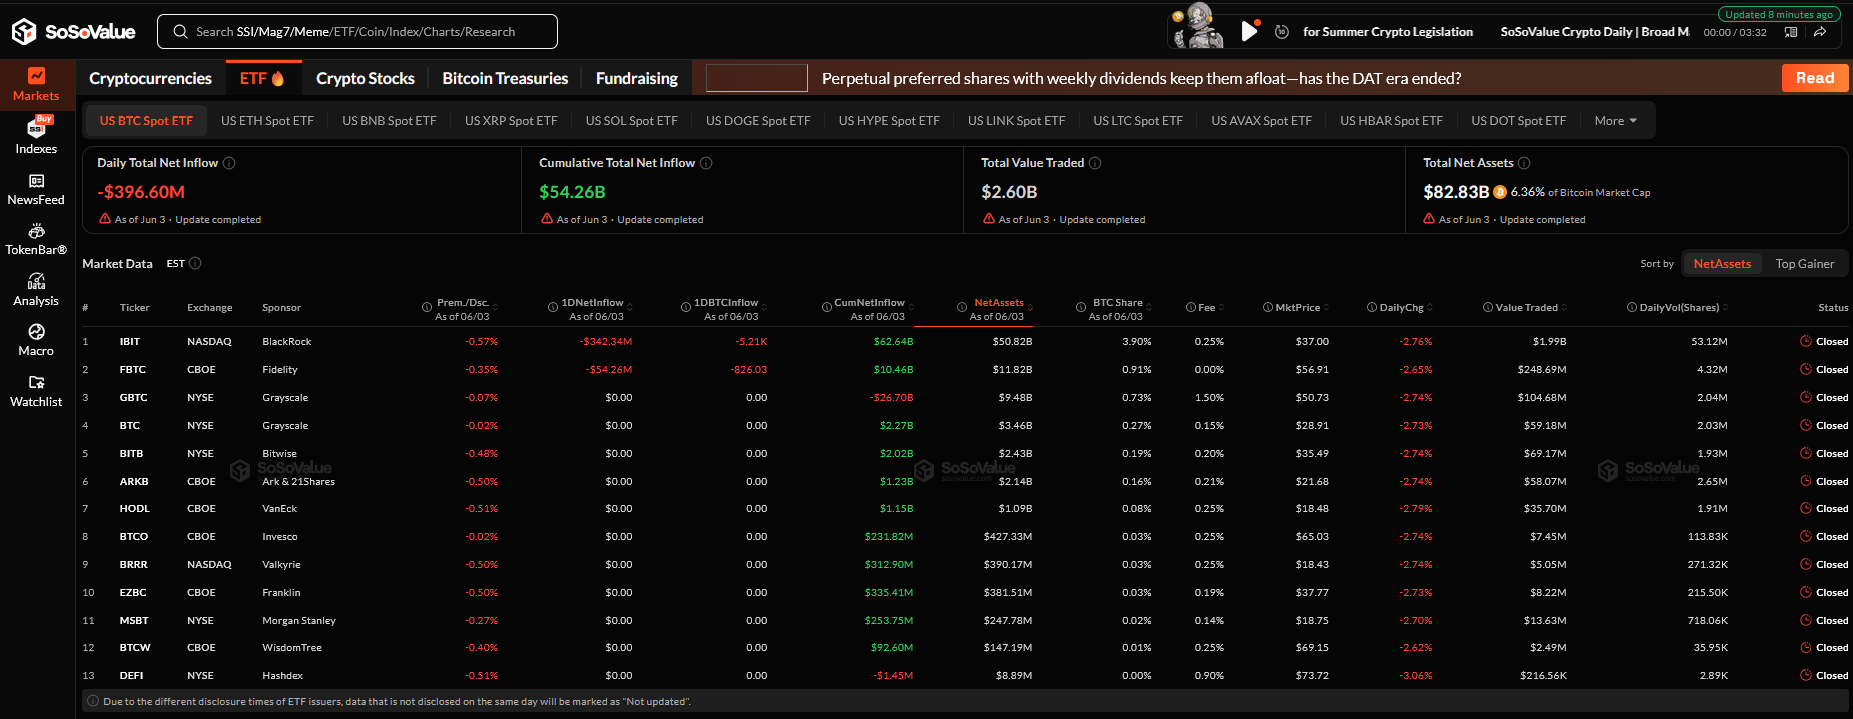
Task: Click the warning icon under -$396.60M
Action: tap(105, 219)
